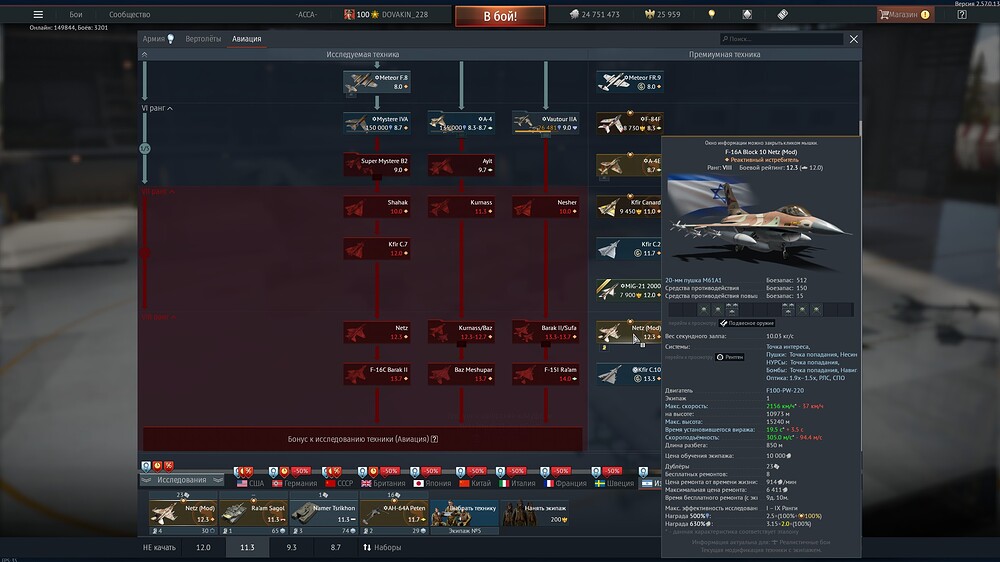Open the help question mark icon

(962, 14)
